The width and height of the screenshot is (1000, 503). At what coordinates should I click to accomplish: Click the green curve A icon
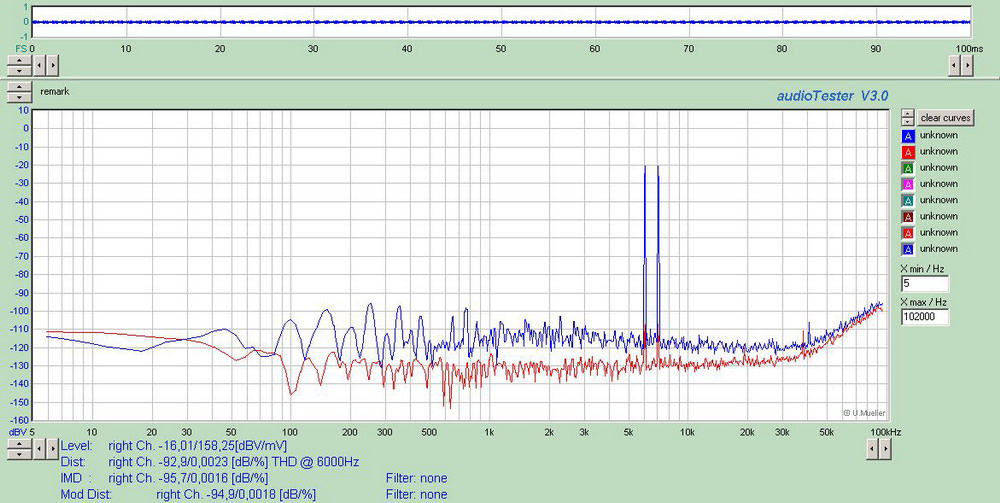(908, 168)
